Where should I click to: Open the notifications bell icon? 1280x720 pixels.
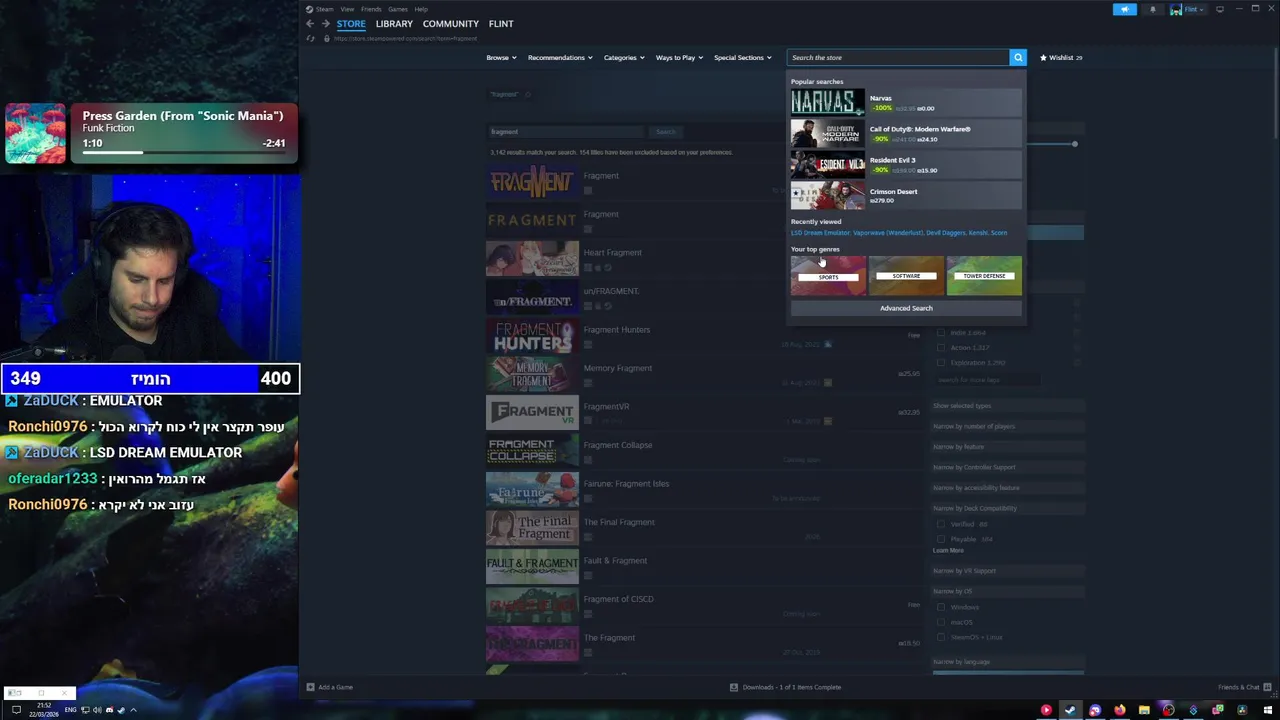click(x=1152, y=9)
